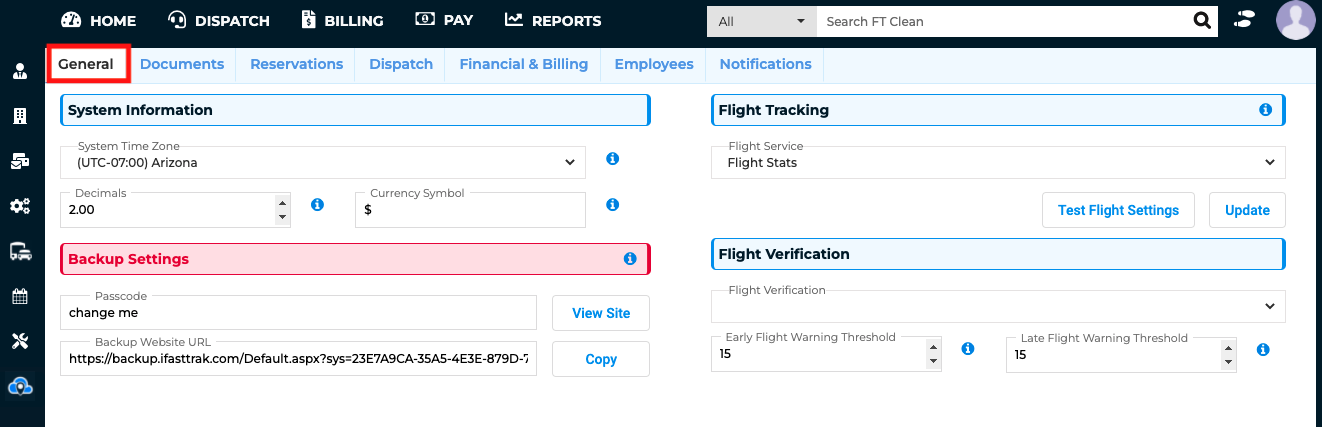Click the Passcode field

click(299, 312)
